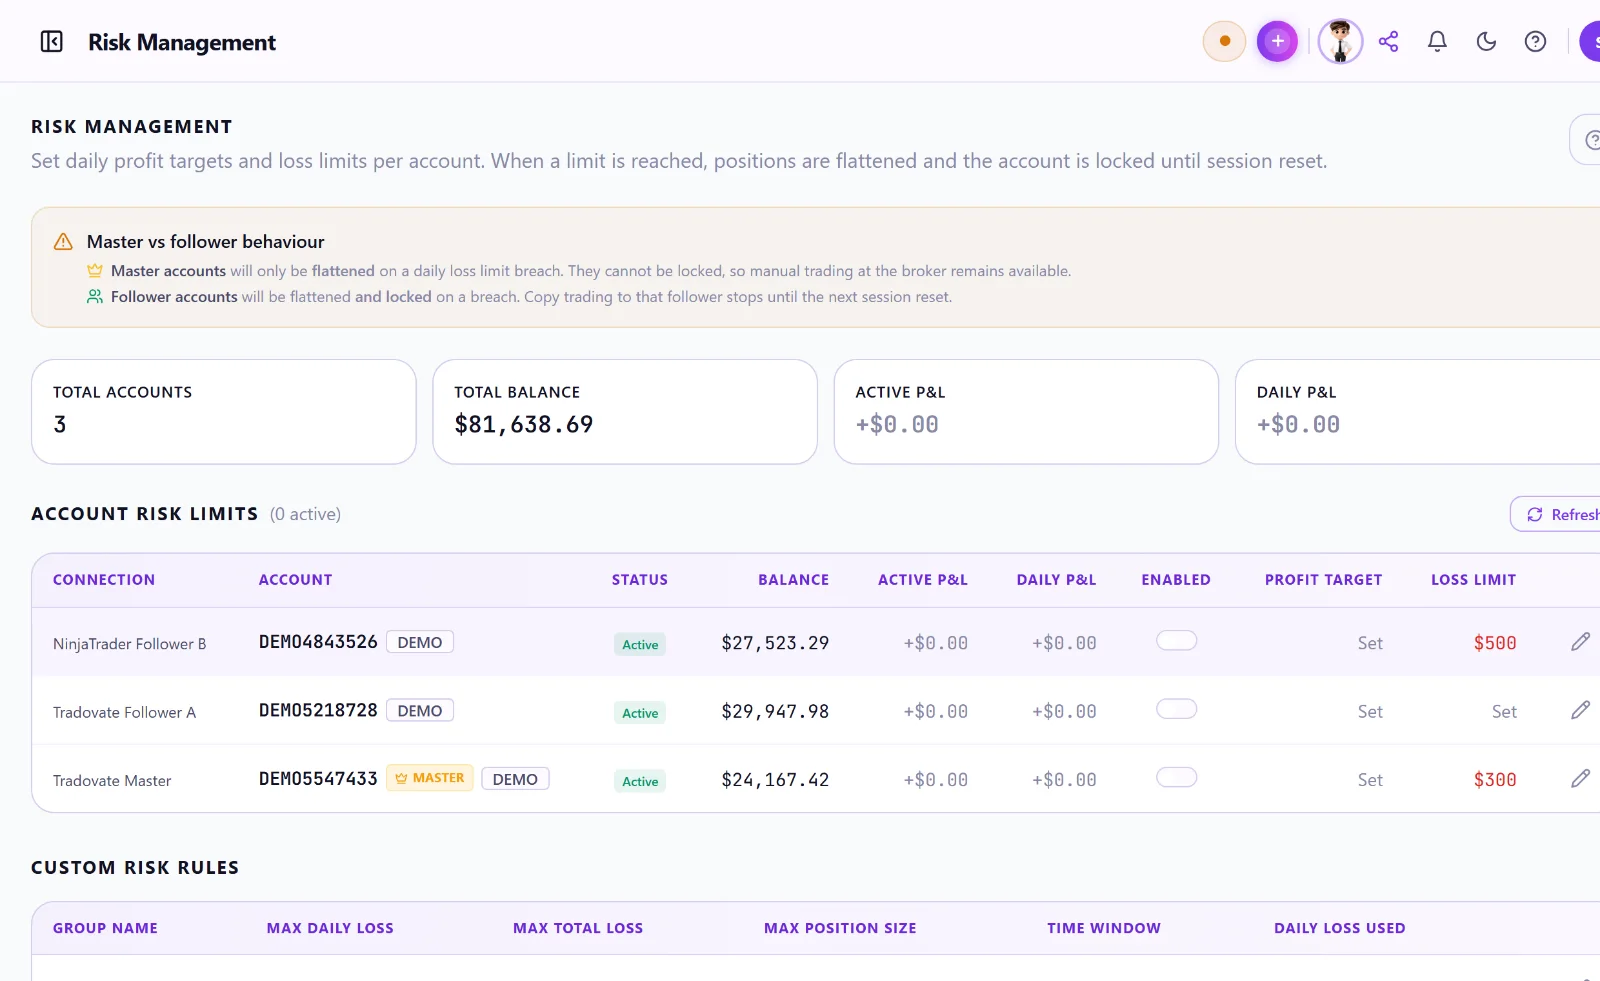Click DEMO badge next to DEMO5218728
The image size is (1600, 981).
(x=420, y=710)
